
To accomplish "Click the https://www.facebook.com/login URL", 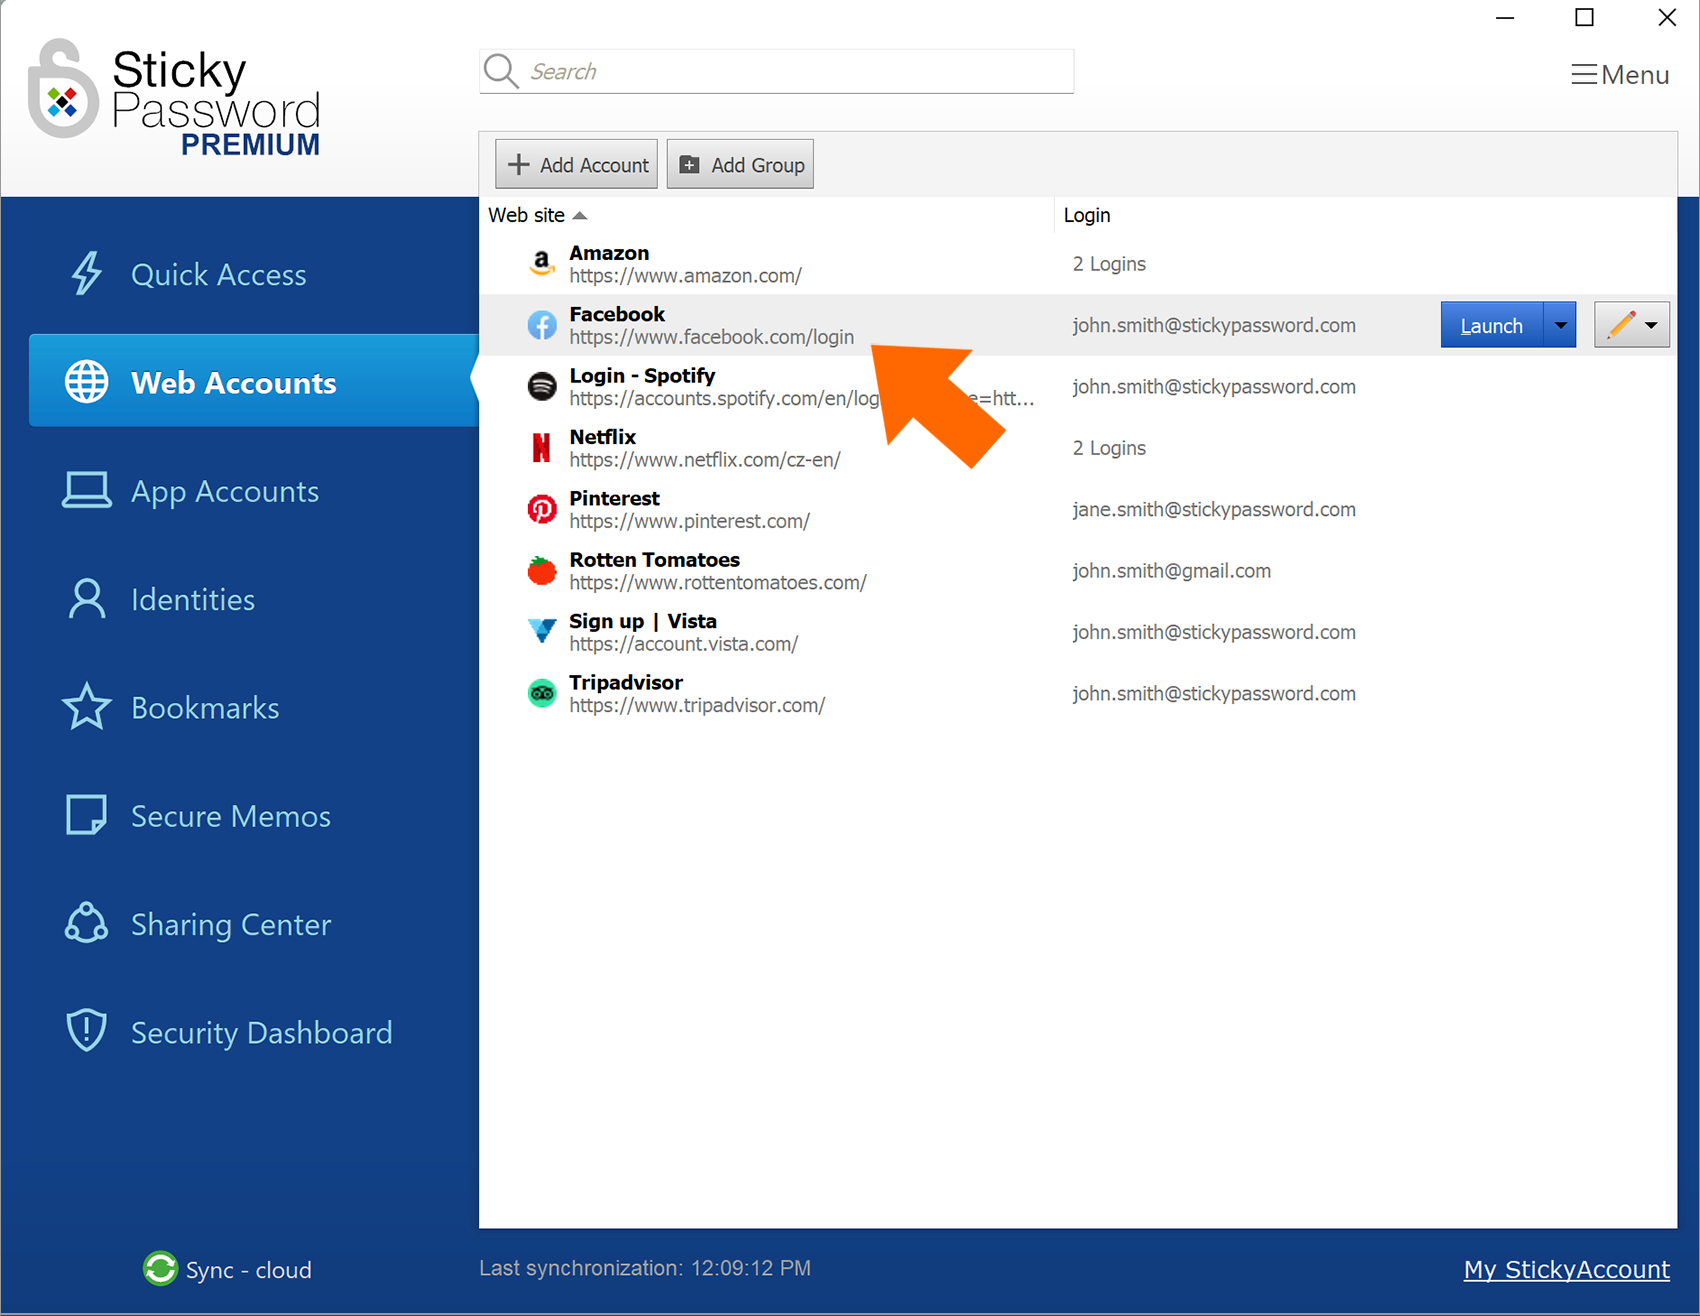I will point(712,337).
